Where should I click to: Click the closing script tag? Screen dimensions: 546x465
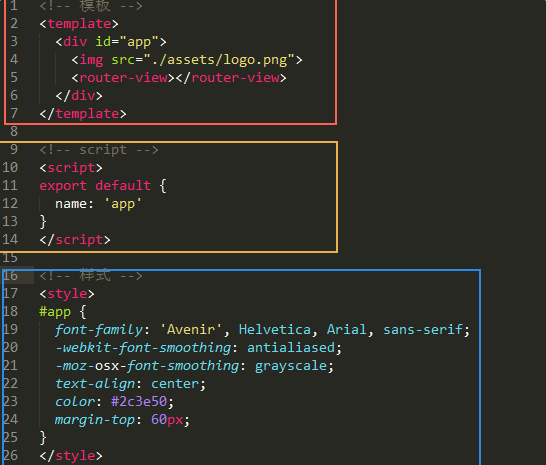click(75, 240)
